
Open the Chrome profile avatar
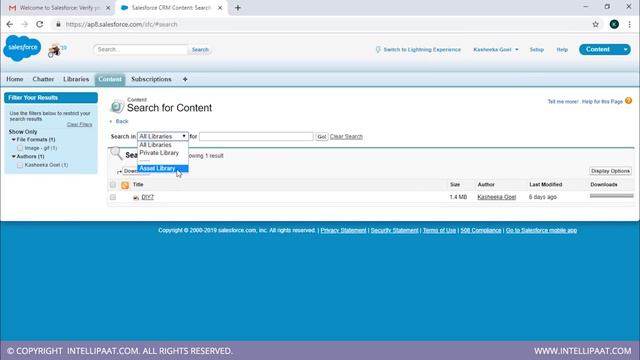tap(614, 24)
